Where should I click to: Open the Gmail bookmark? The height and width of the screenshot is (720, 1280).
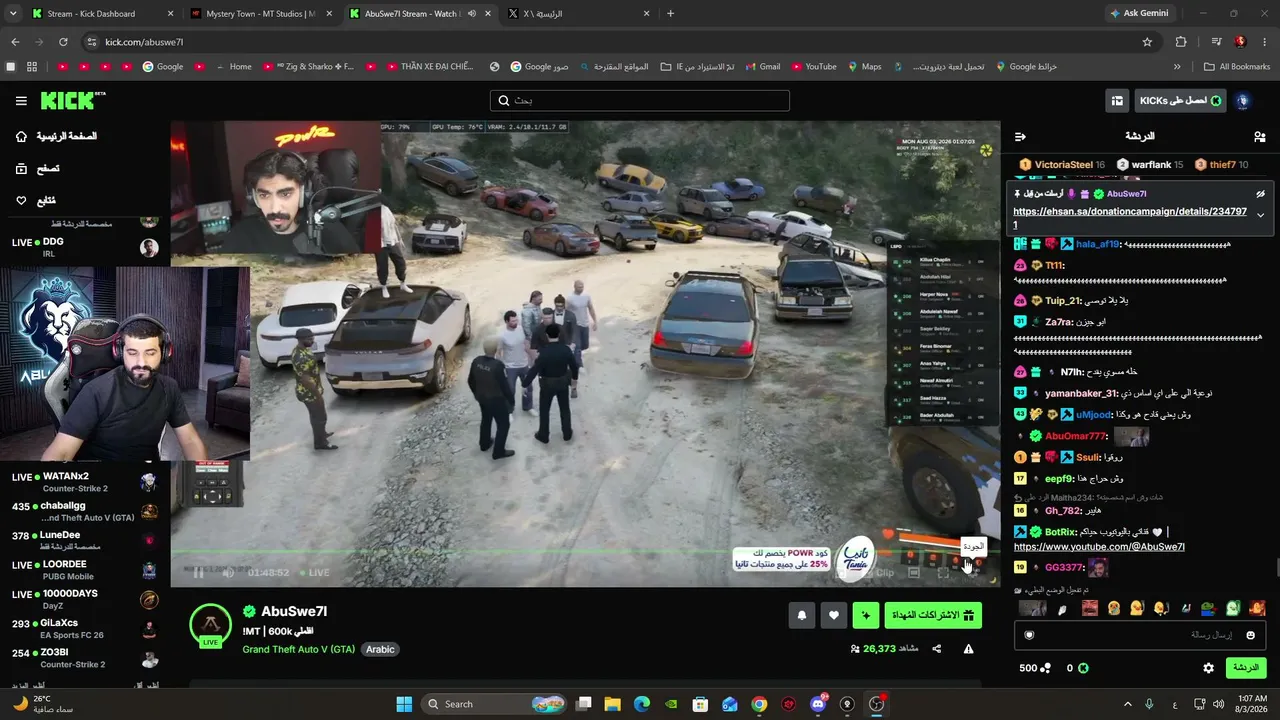click(762, 67)
